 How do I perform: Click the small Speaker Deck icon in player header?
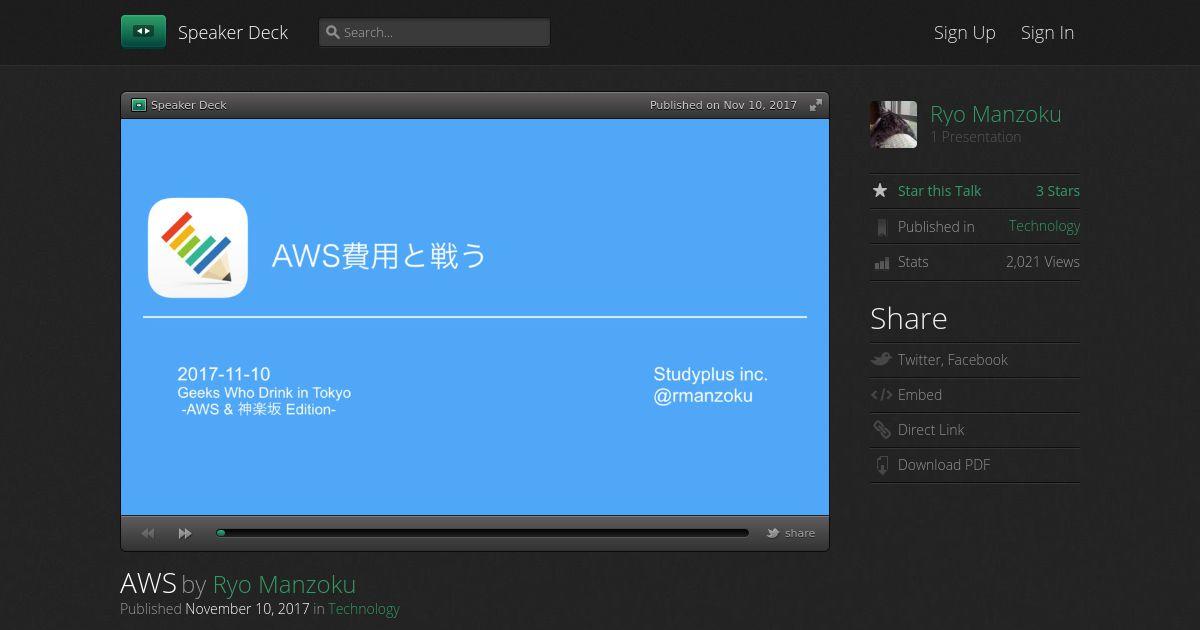click(x=139, y=105)
